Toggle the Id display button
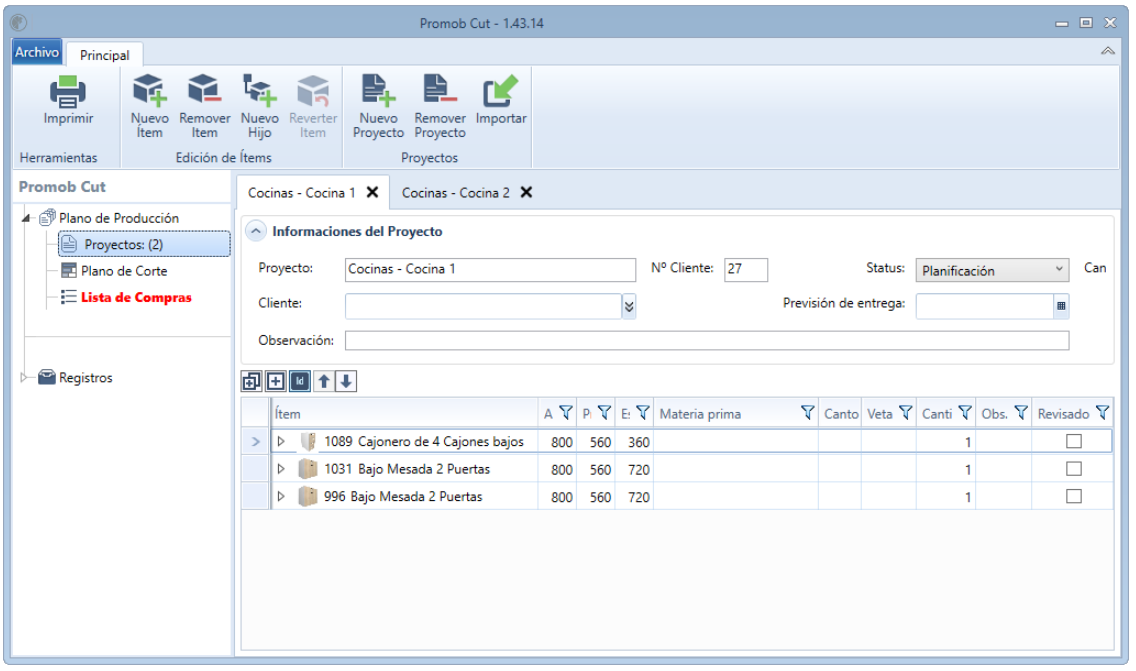The width and height of the screenshot is (1136, 671). (x=300, y=381)
